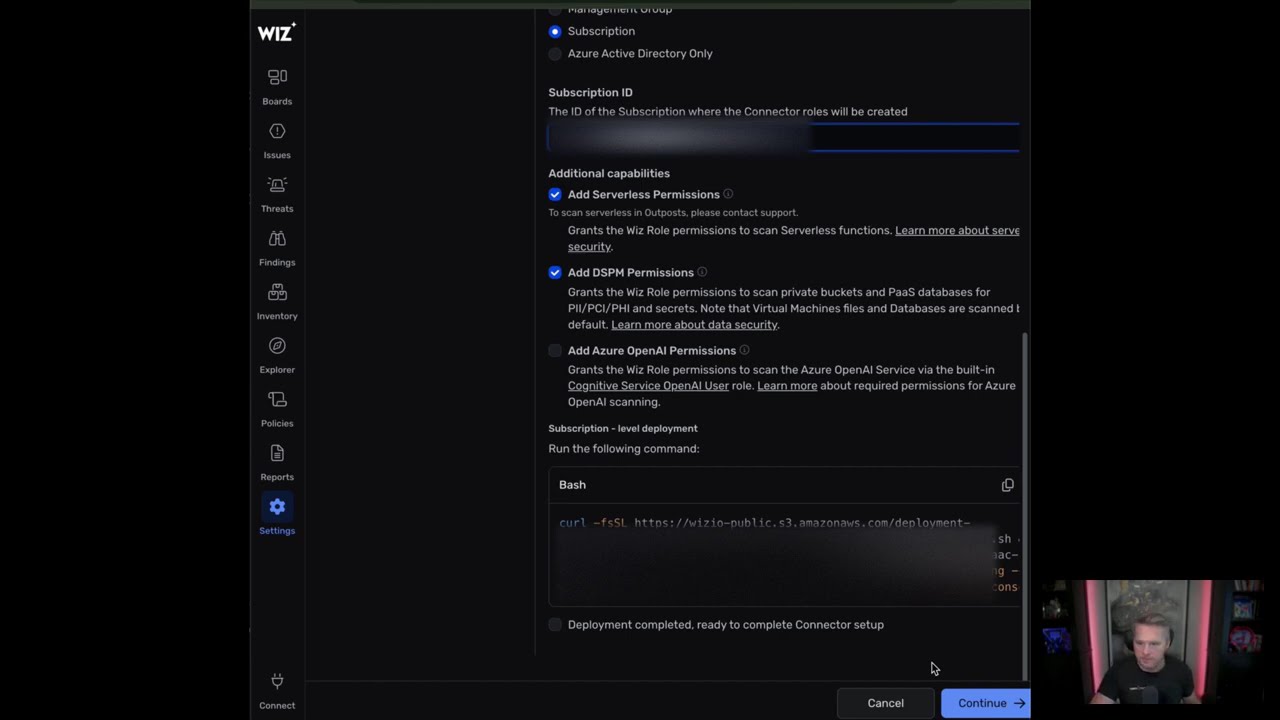
Task: Open the Reports document icon
Action: tap(277, 454)
